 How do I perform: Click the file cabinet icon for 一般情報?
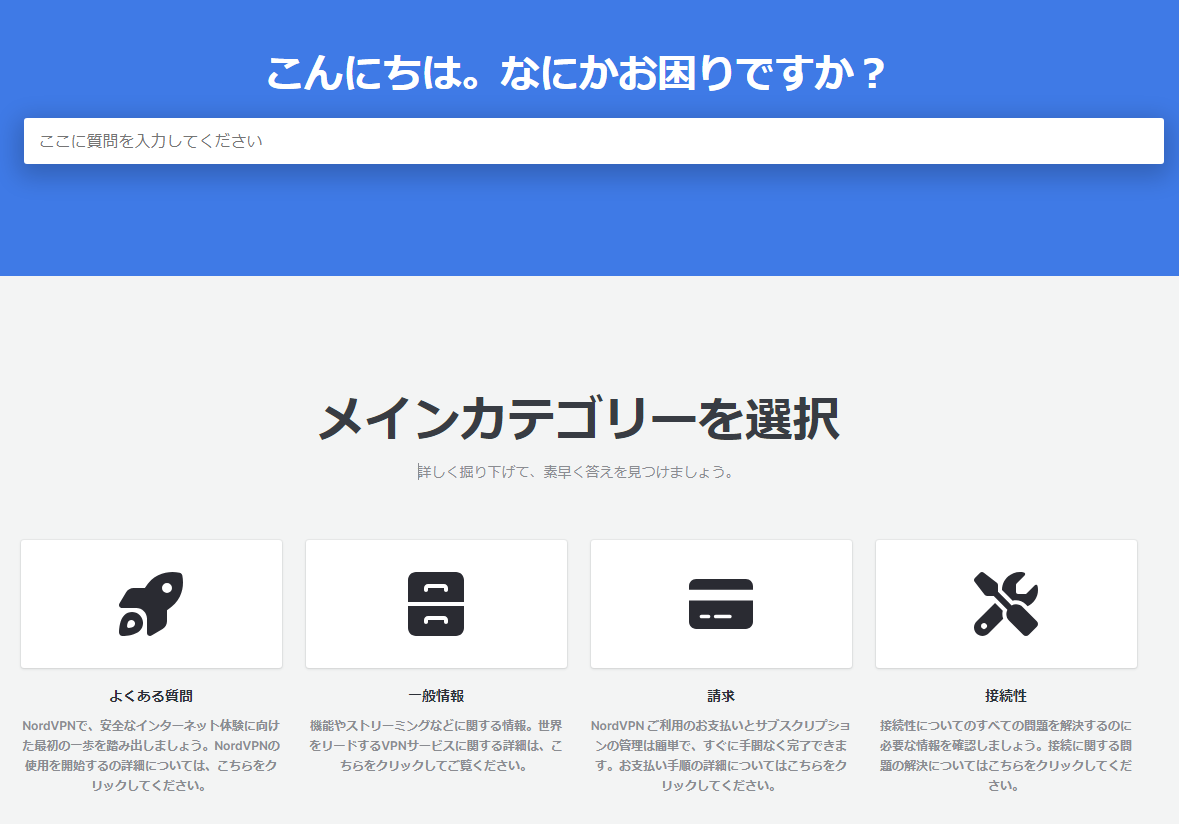436,604
